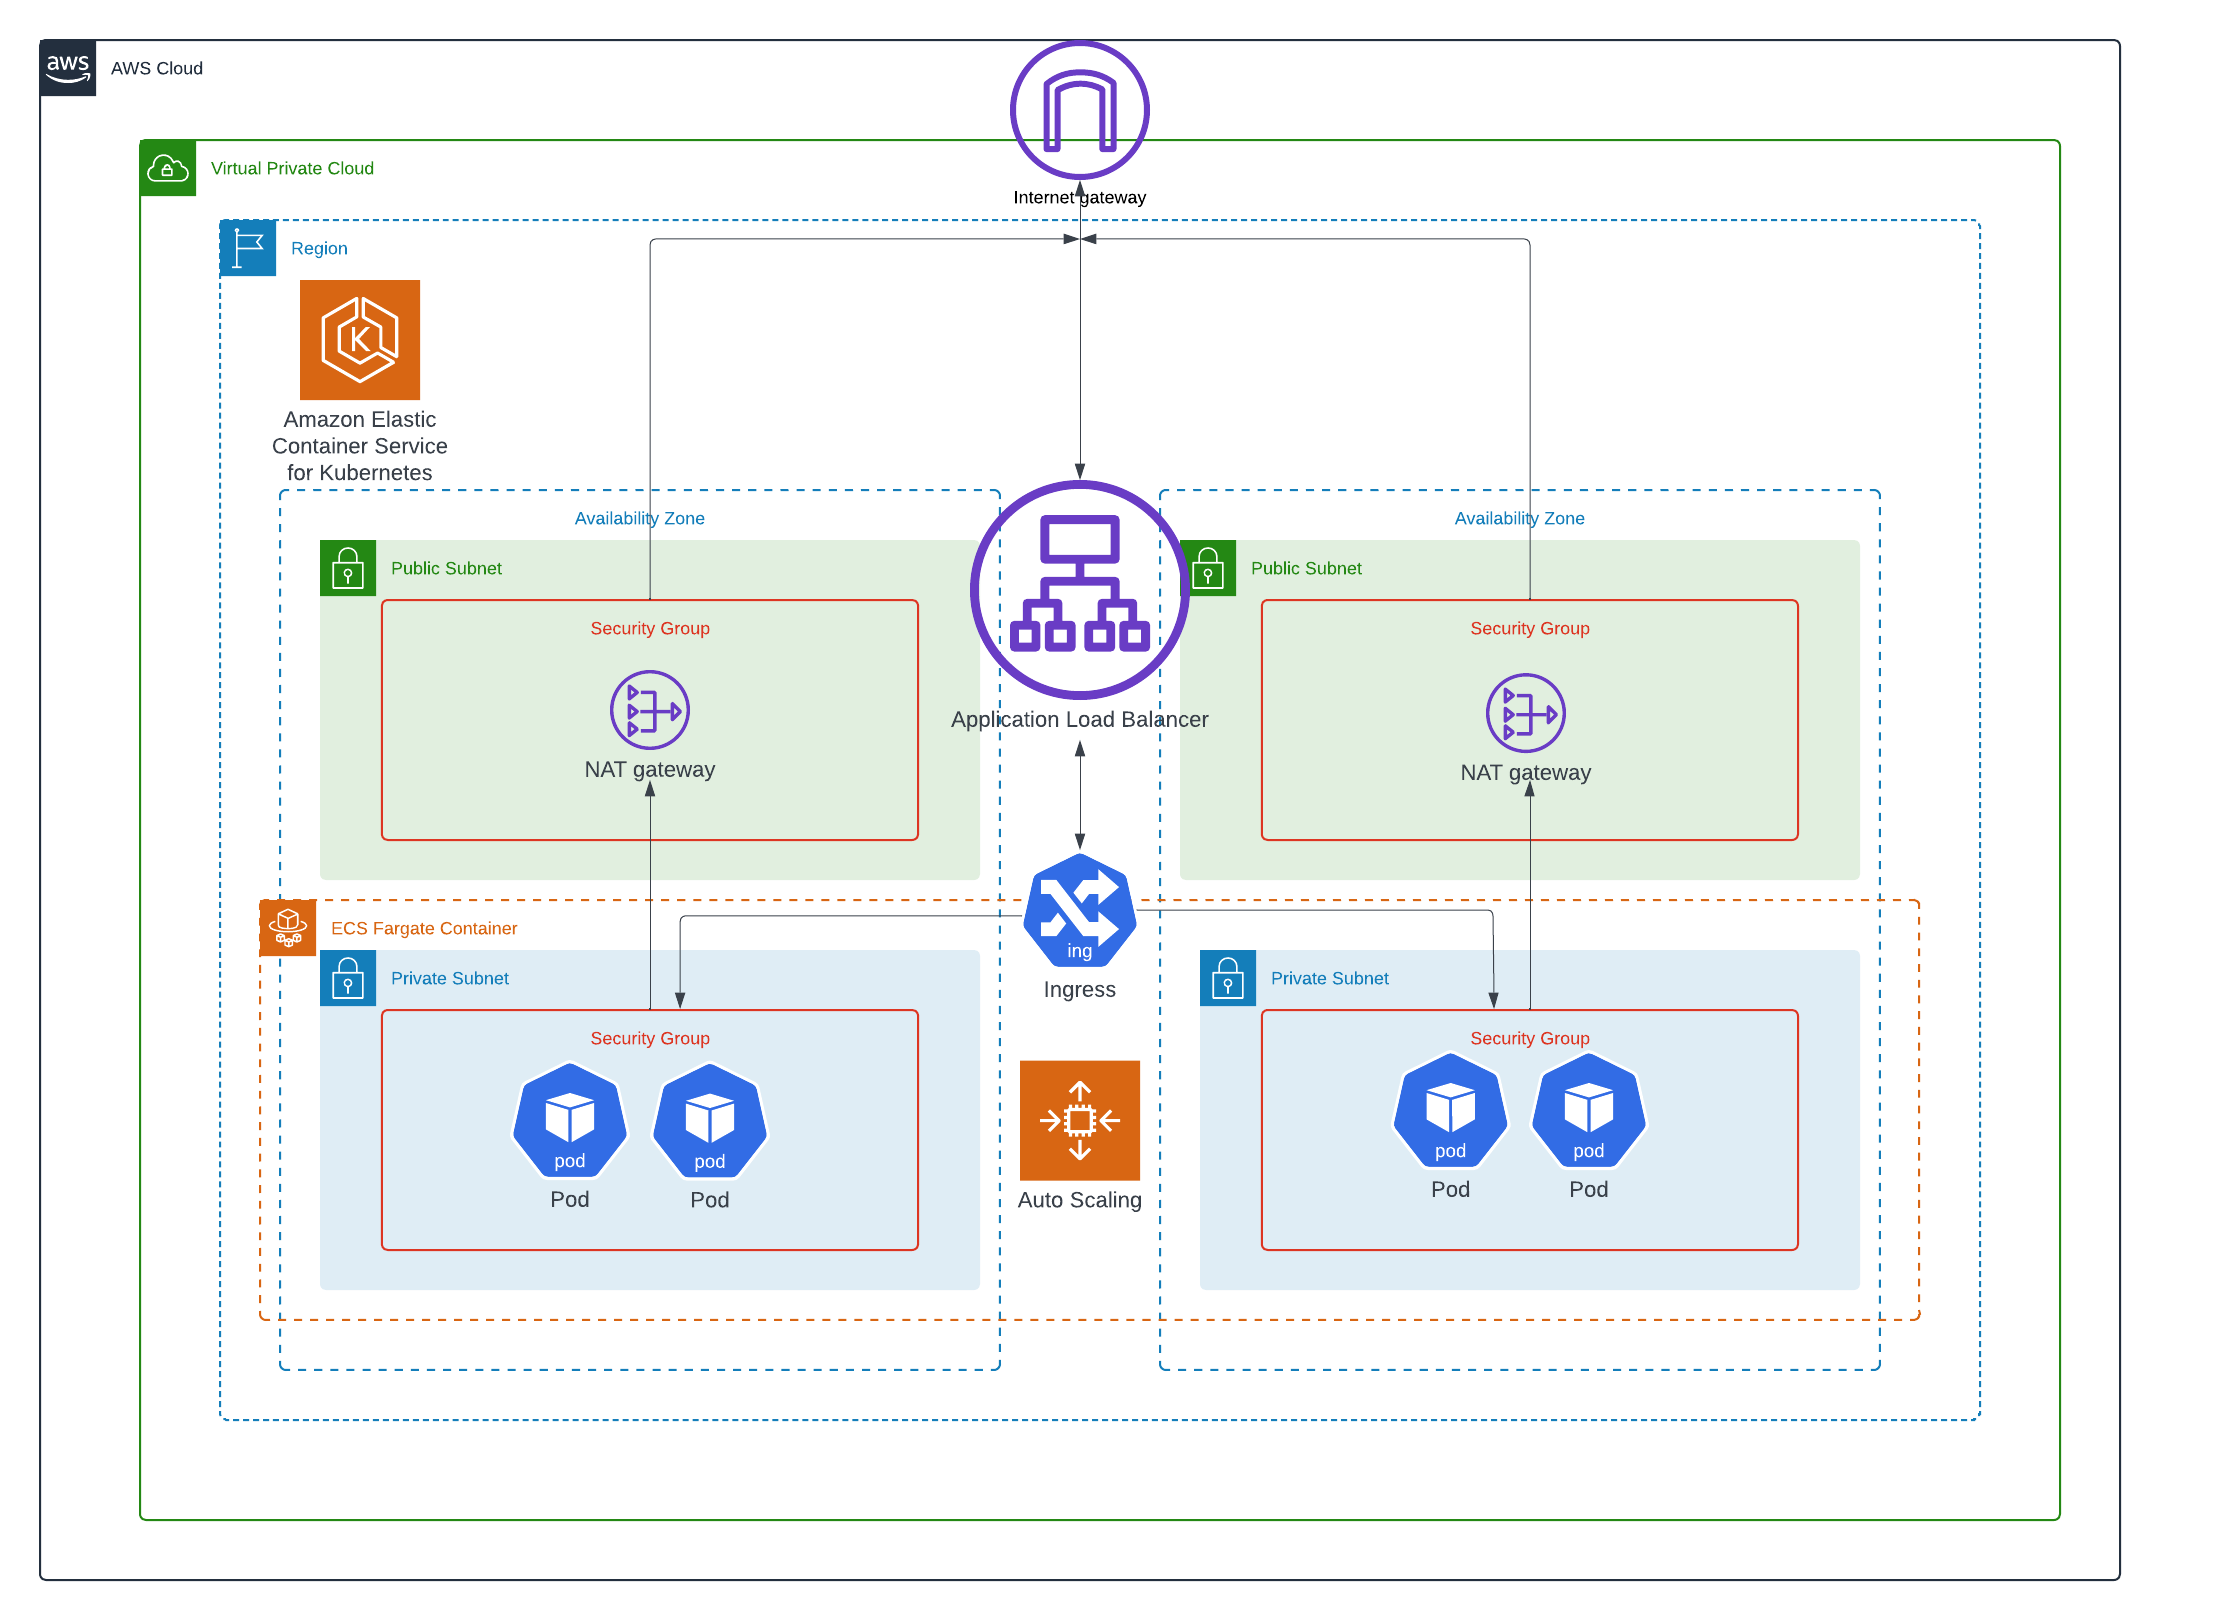
Task: Select the Region label text
Action: pos(319,248)
